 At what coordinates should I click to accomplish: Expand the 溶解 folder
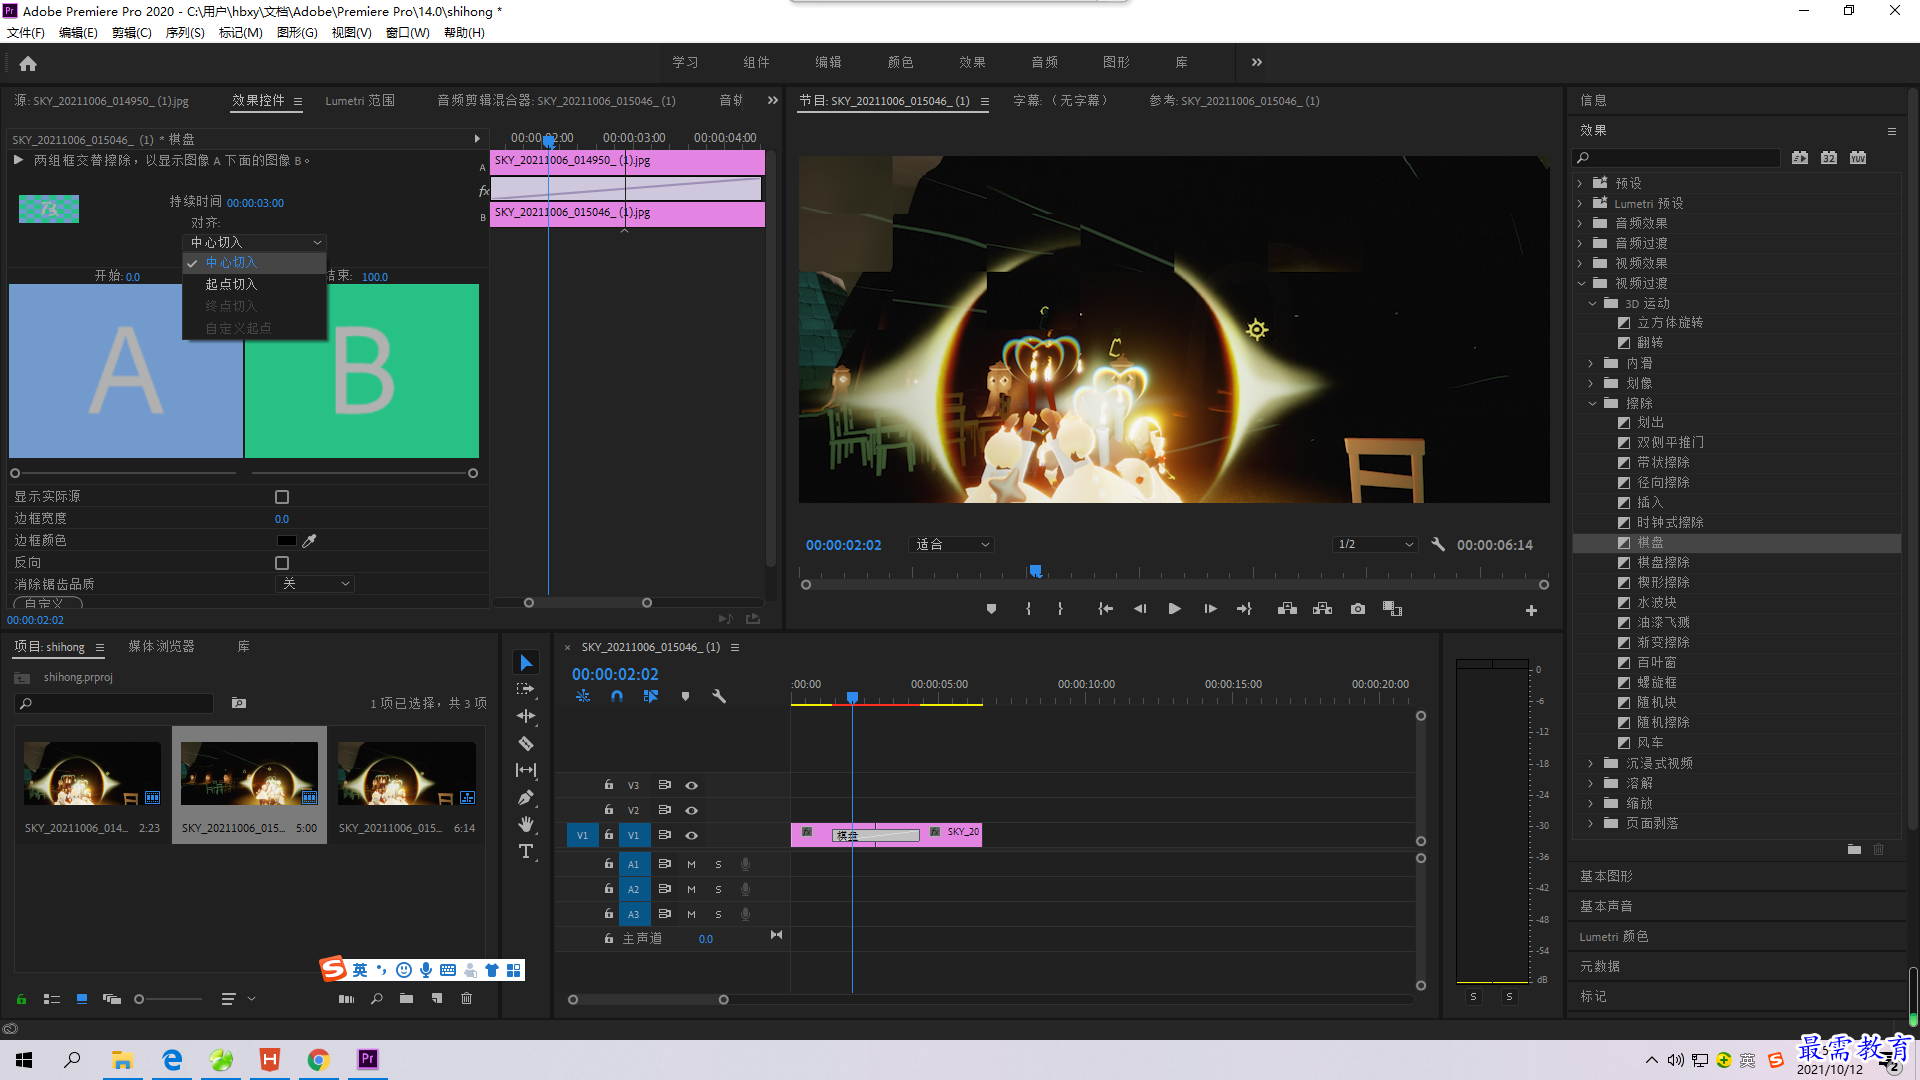(x=1592, y=784)
